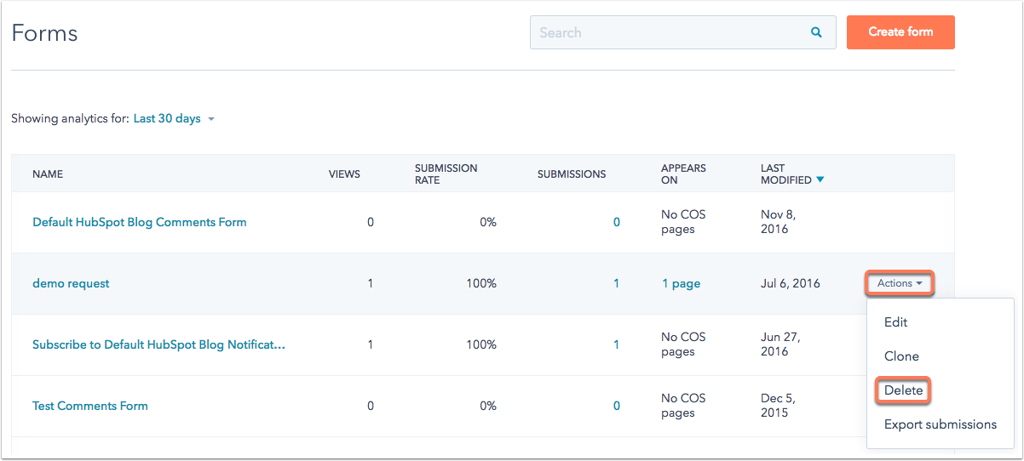Image resolution: width=1024 pixels, height=461 pixels.
Task: Choose Clone from the Actions menu
Action: coord(901,357)
